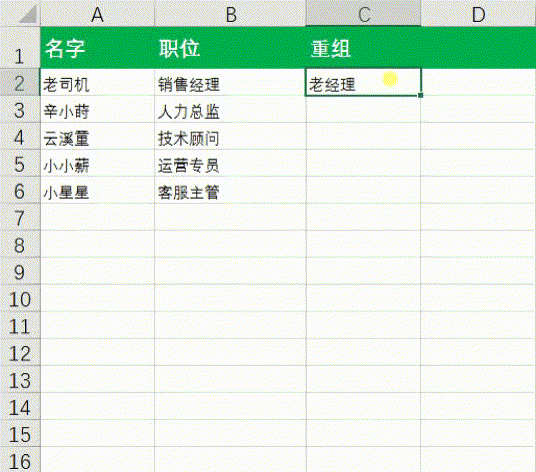
Task: Select column A header
Action: tap(97, 13)
